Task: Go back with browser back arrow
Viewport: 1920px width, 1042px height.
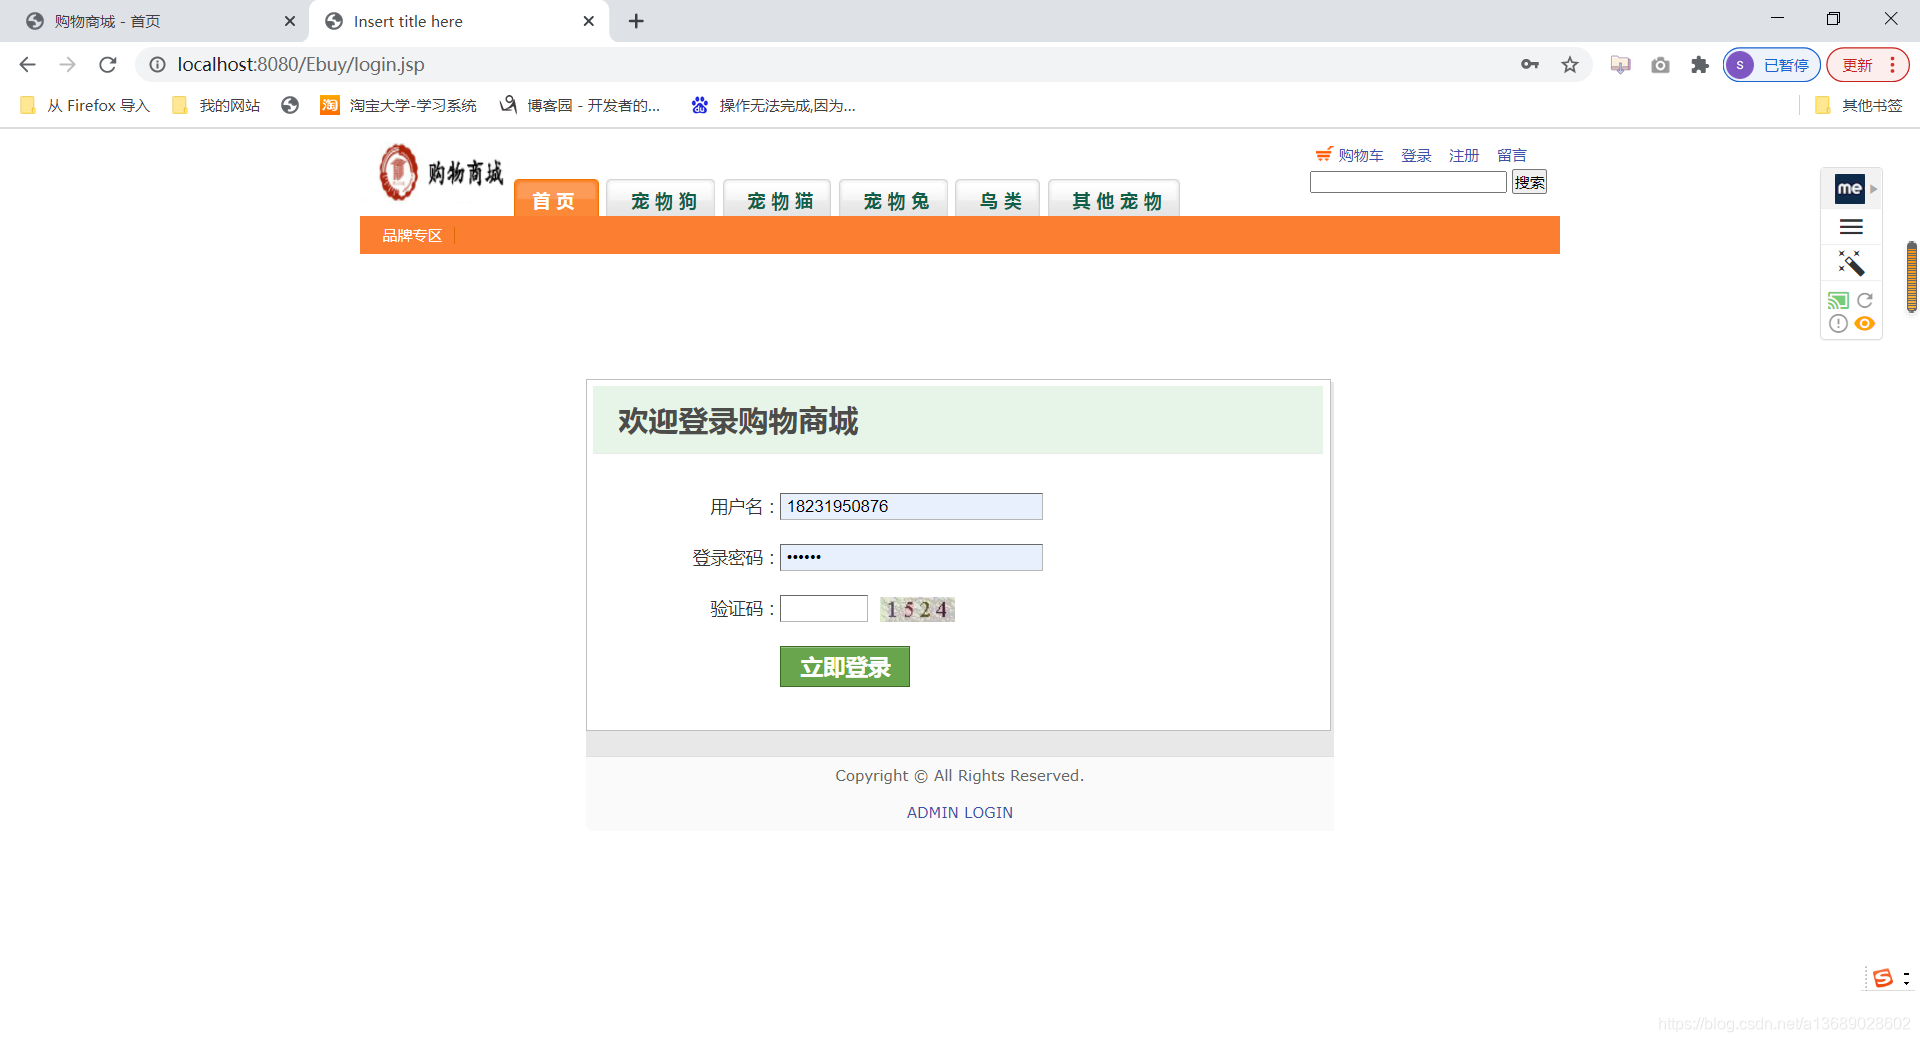Action: [27, 65]
